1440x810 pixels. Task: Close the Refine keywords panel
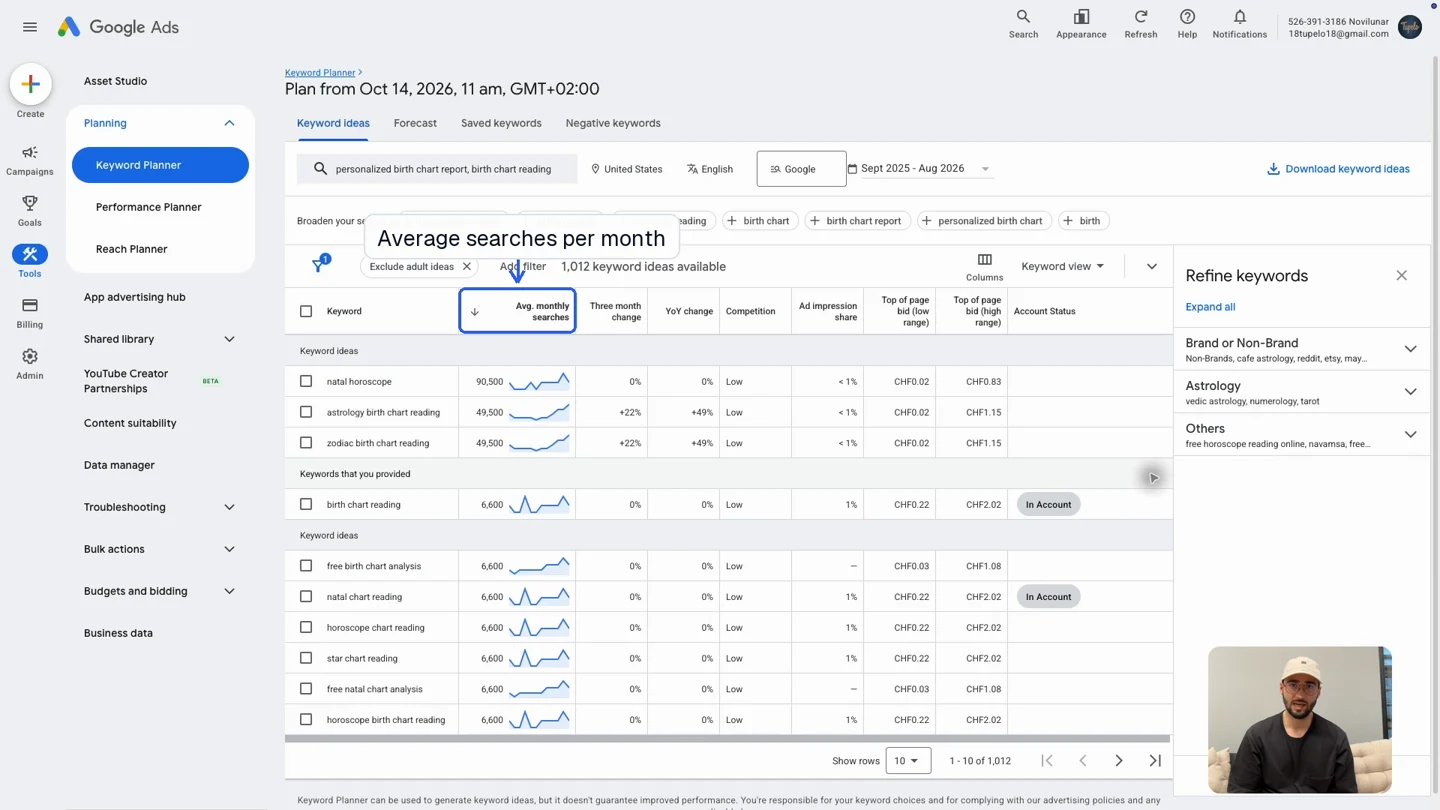click(1401, 276)
